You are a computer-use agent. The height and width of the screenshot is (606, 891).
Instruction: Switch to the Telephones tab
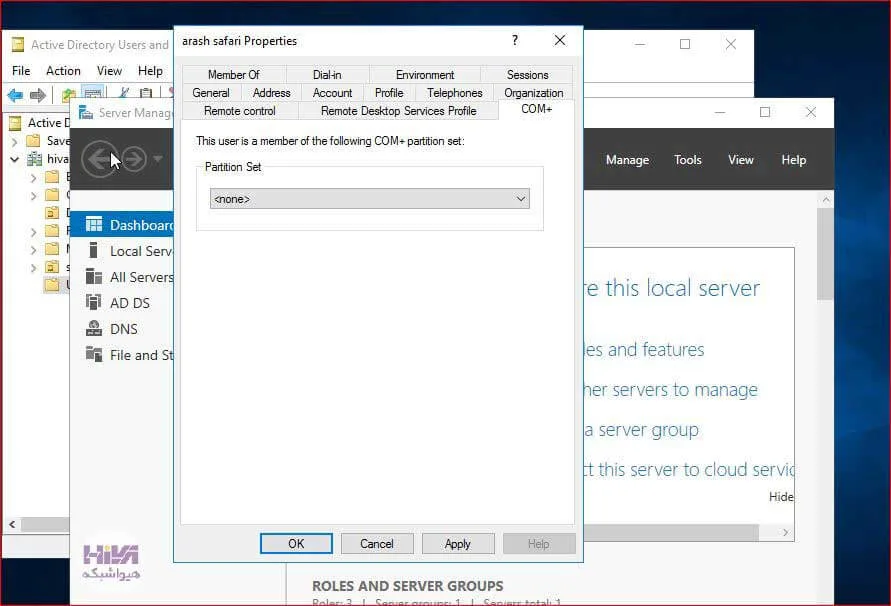coord(455,93)
